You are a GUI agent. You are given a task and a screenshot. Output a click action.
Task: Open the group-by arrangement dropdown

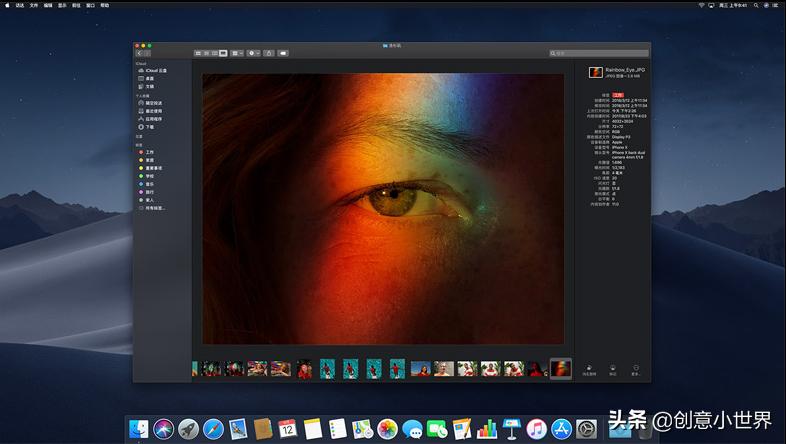pos(237,52)
